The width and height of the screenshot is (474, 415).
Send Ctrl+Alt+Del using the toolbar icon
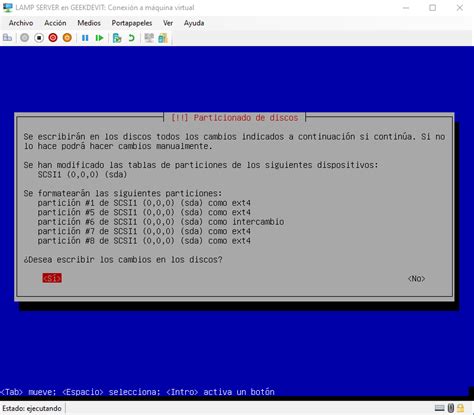point(7,38)
